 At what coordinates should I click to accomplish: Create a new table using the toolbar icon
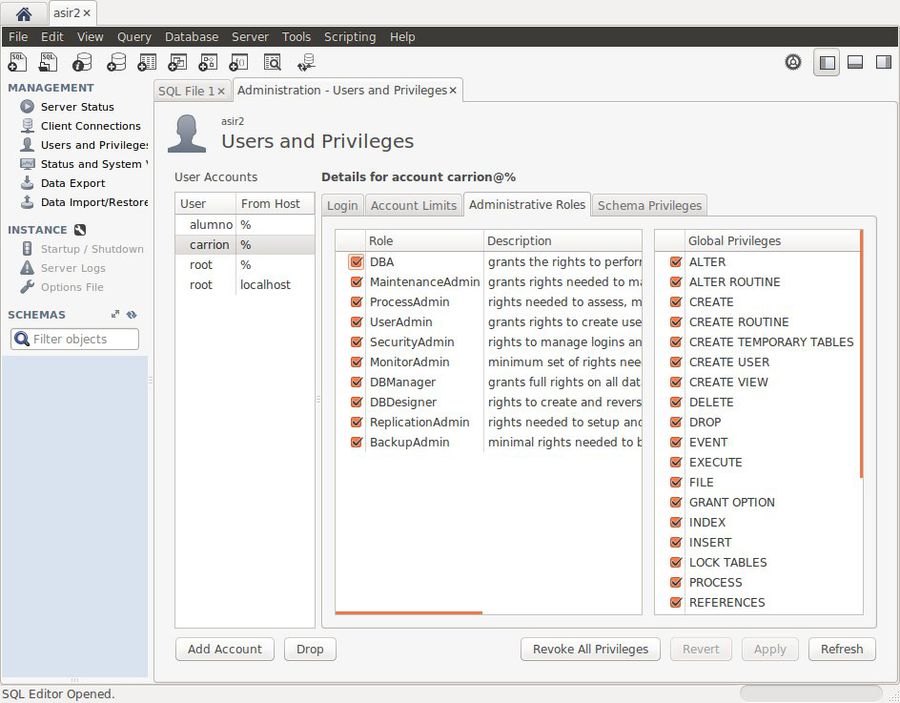click(x=147, y=62)
